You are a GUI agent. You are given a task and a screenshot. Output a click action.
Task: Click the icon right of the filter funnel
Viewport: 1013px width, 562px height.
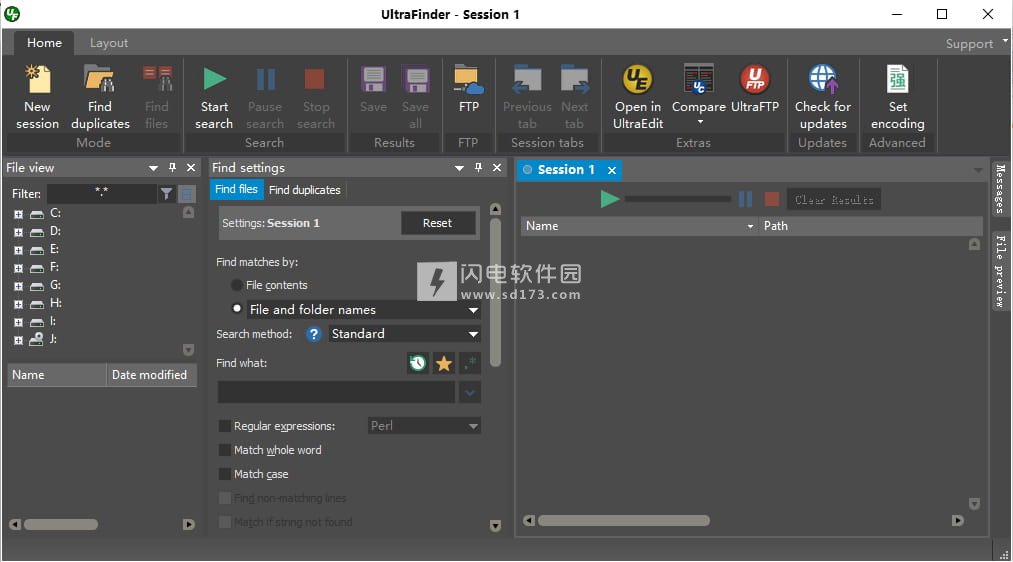tap(187, 193)
